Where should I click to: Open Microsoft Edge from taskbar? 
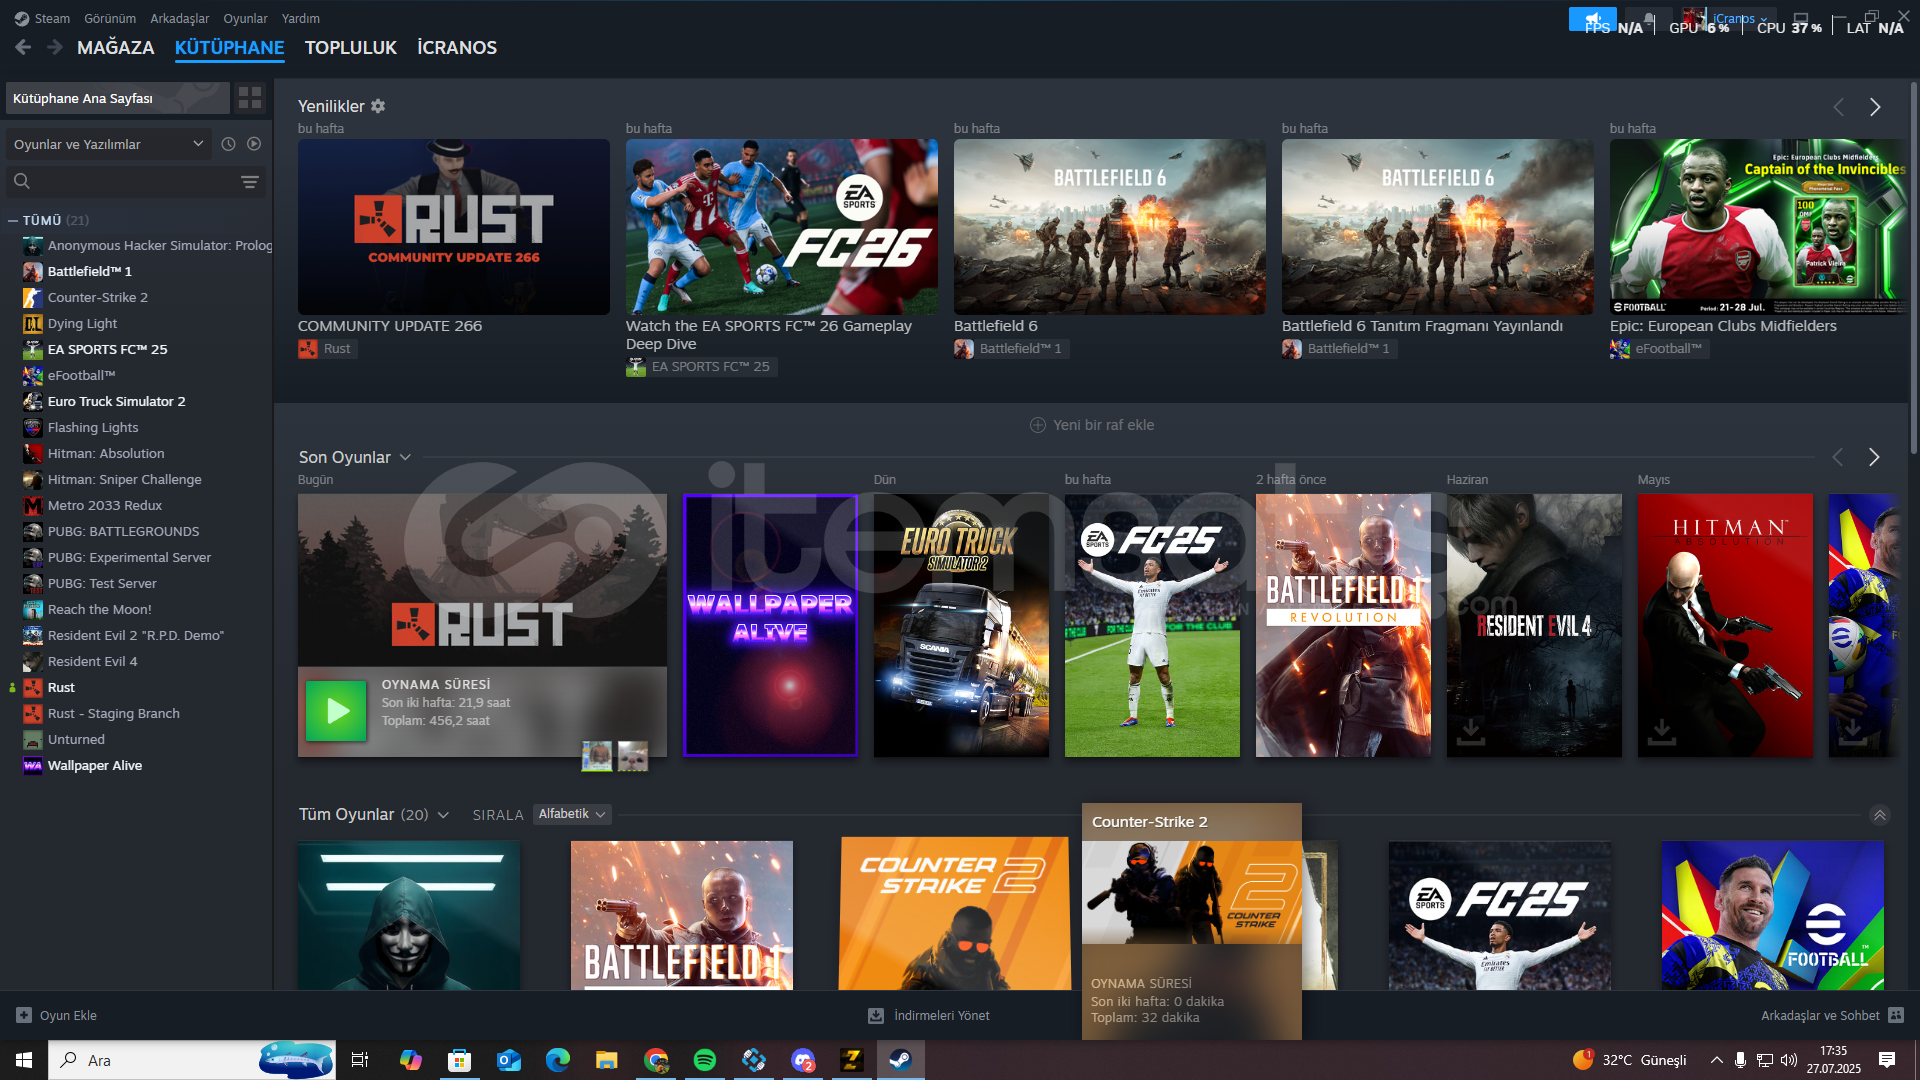pos(558,1060)
